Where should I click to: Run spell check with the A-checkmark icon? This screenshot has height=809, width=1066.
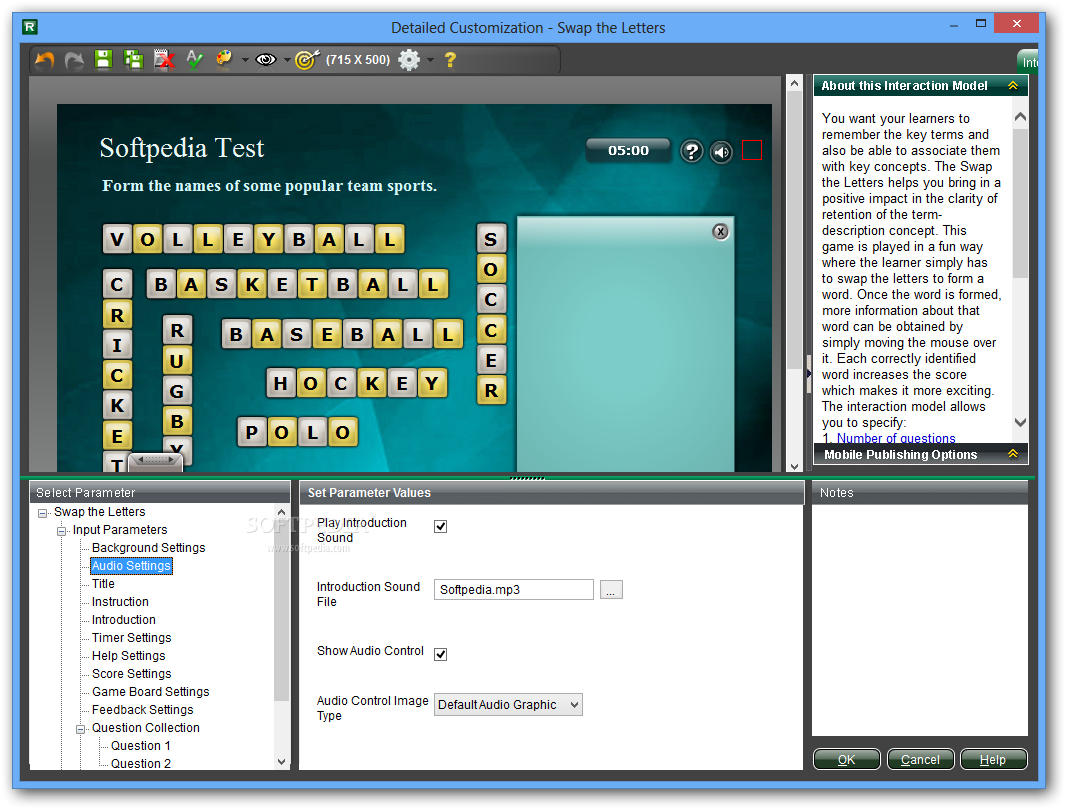click(194, 60)
